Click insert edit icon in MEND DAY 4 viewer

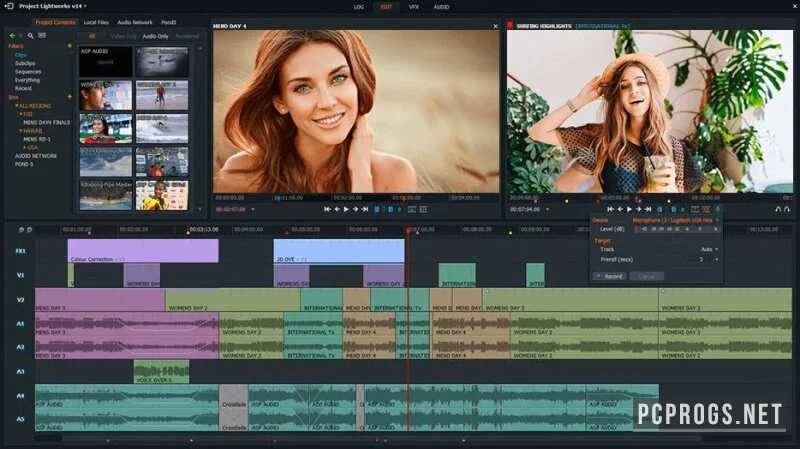pyautogui.click(x=412, y=209)
